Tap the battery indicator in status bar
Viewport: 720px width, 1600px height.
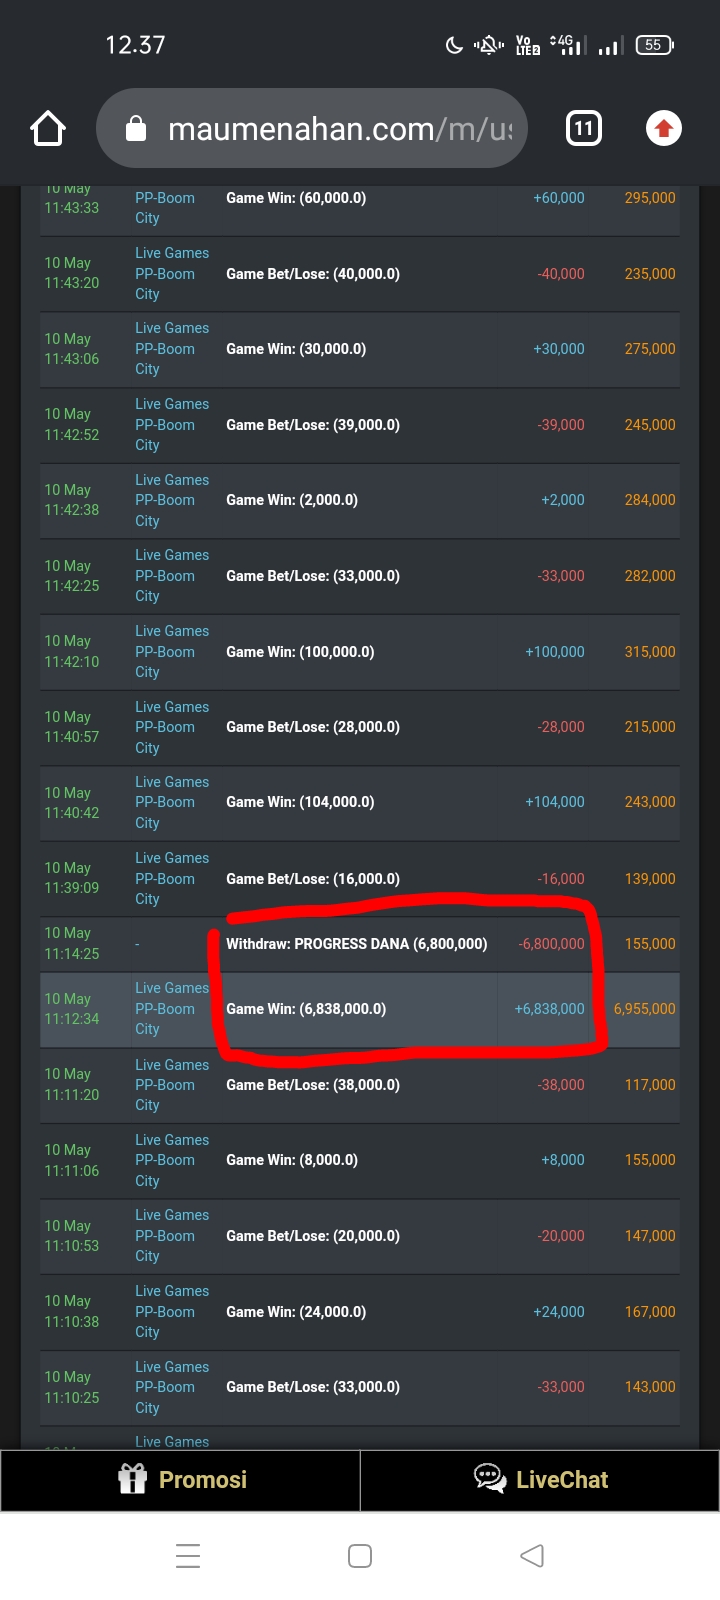(654, 45)
